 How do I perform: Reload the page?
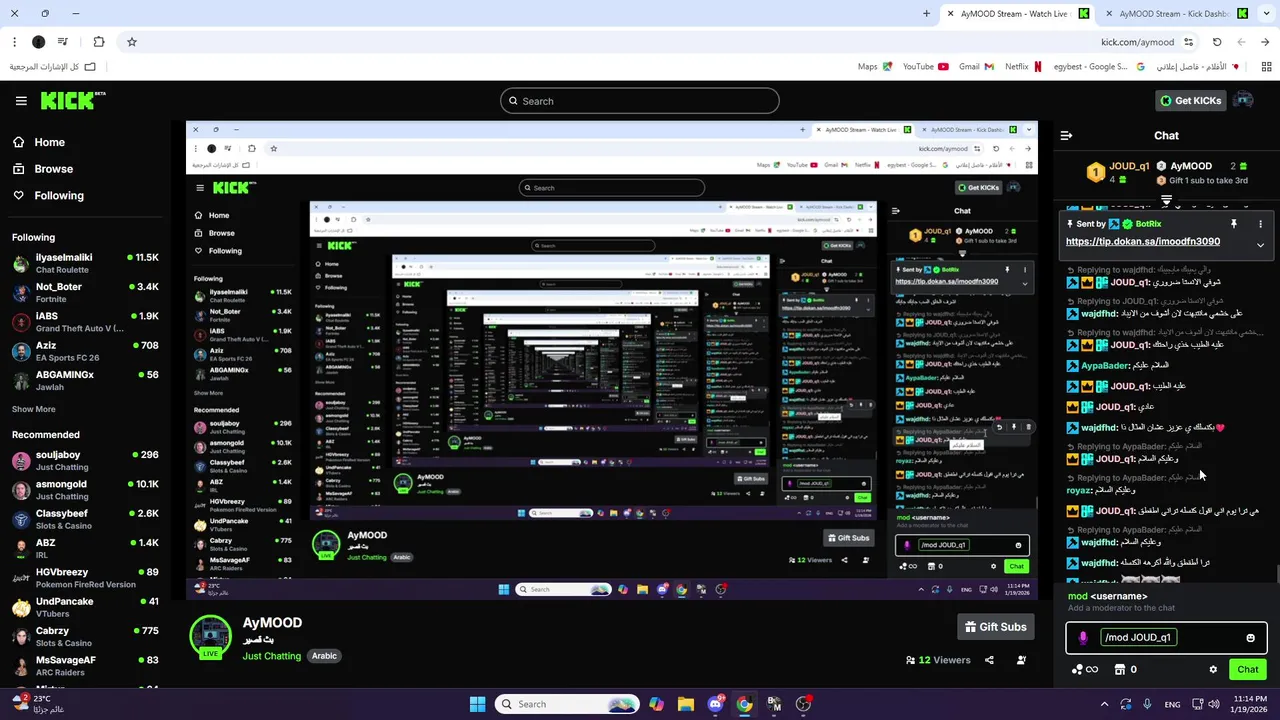[x=1217, y=42]
